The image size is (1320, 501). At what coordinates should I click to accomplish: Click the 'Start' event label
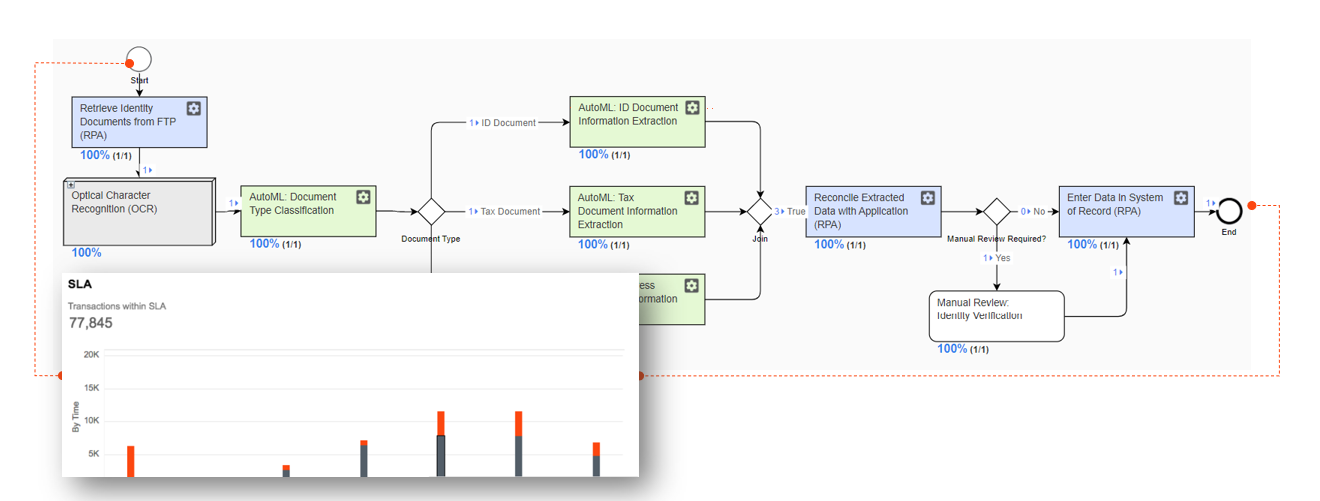click(139, 80)
